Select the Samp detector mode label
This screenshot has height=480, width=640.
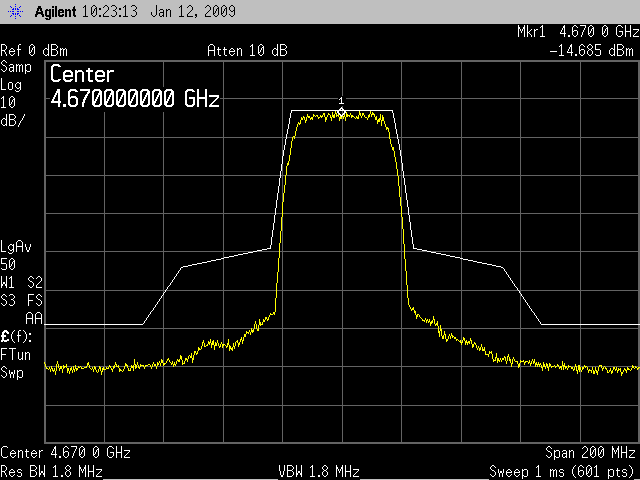pos(16,66)
